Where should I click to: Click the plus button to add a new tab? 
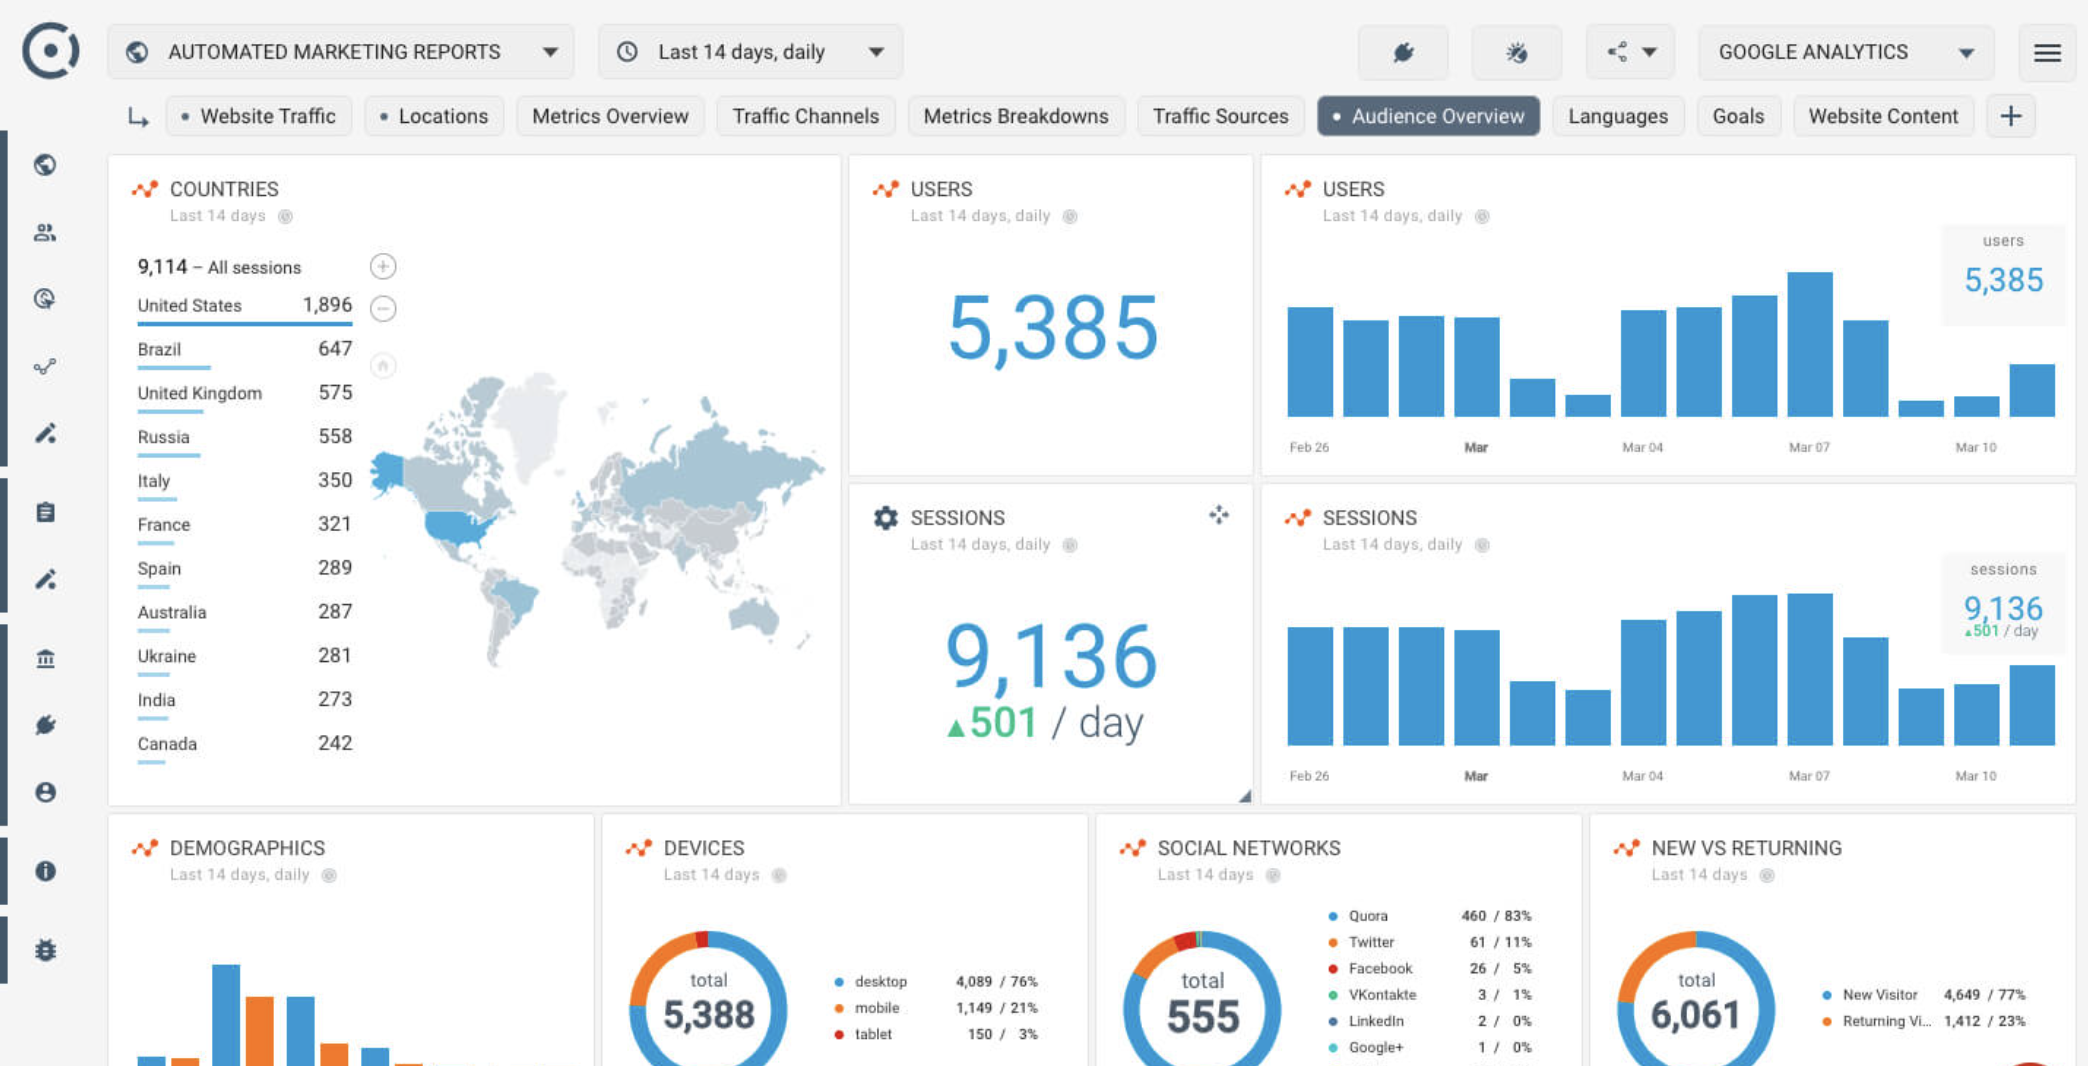[x=2010, y=116]
